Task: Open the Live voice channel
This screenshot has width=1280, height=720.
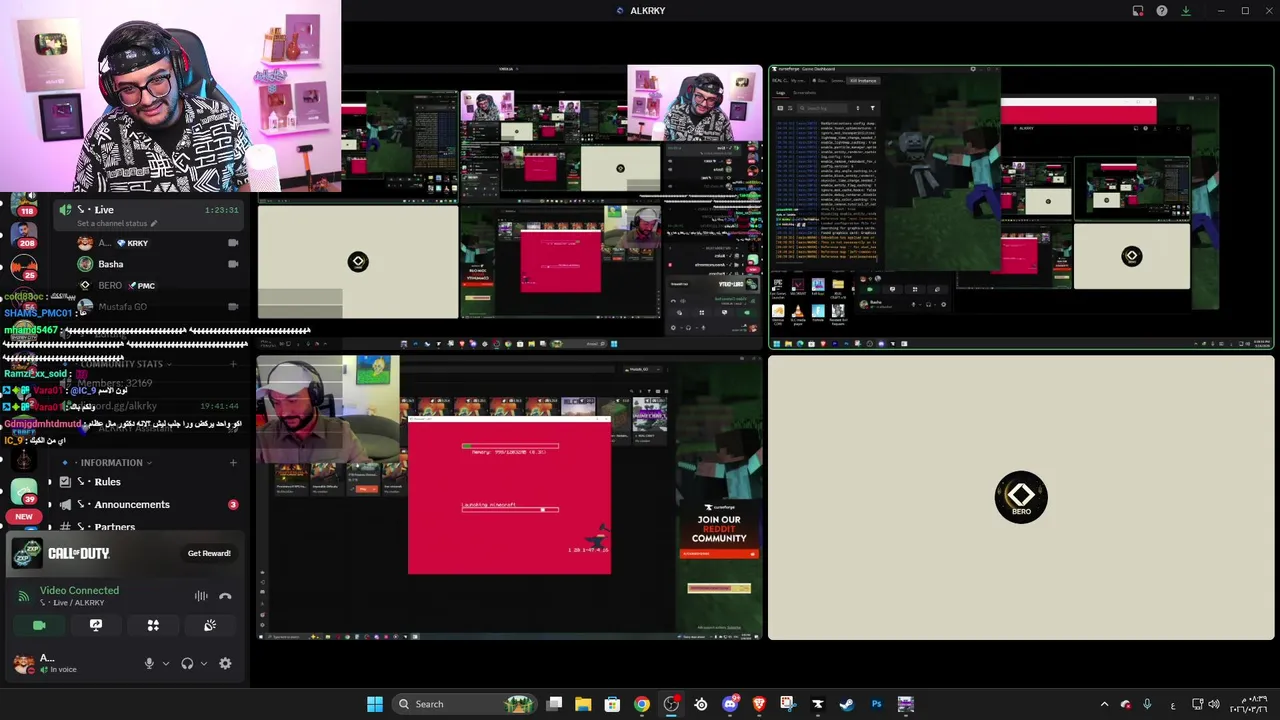Action: (150, 210)
